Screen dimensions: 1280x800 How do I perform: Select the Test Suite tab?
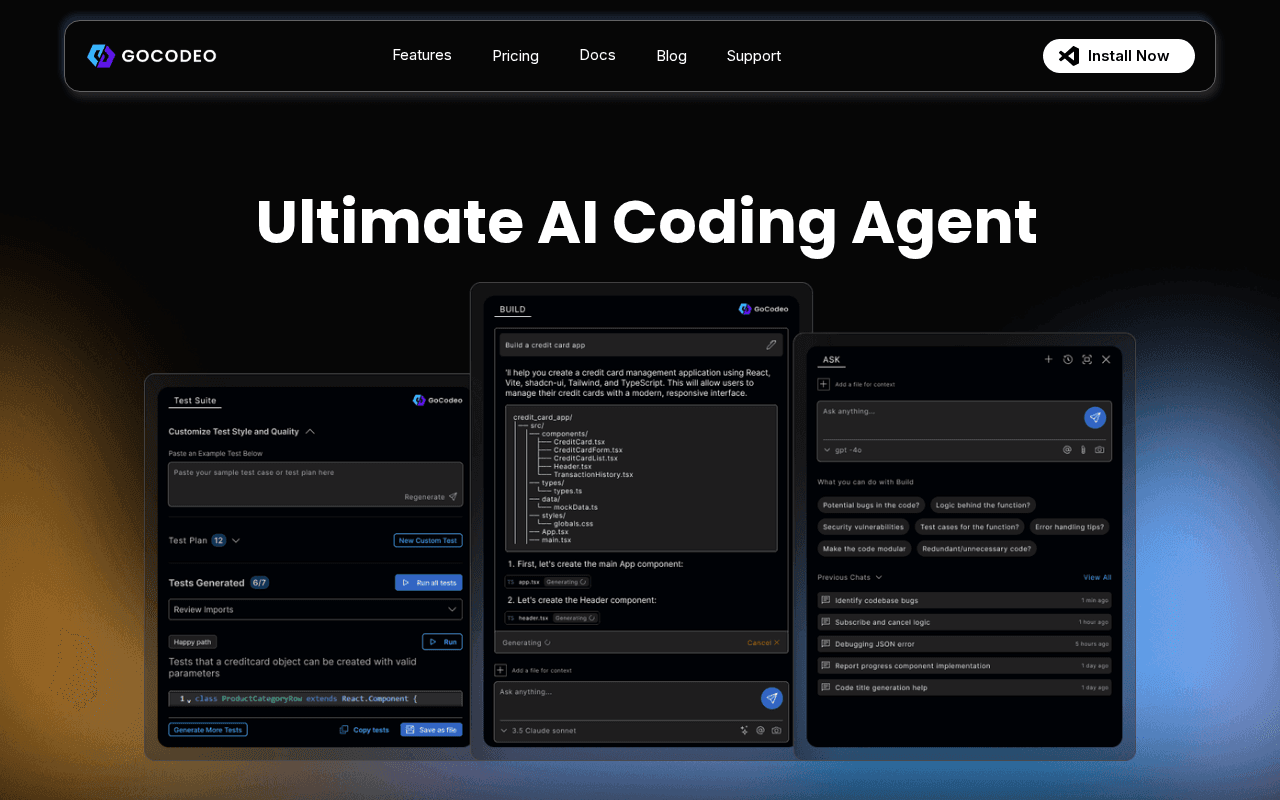click(195, 401)
